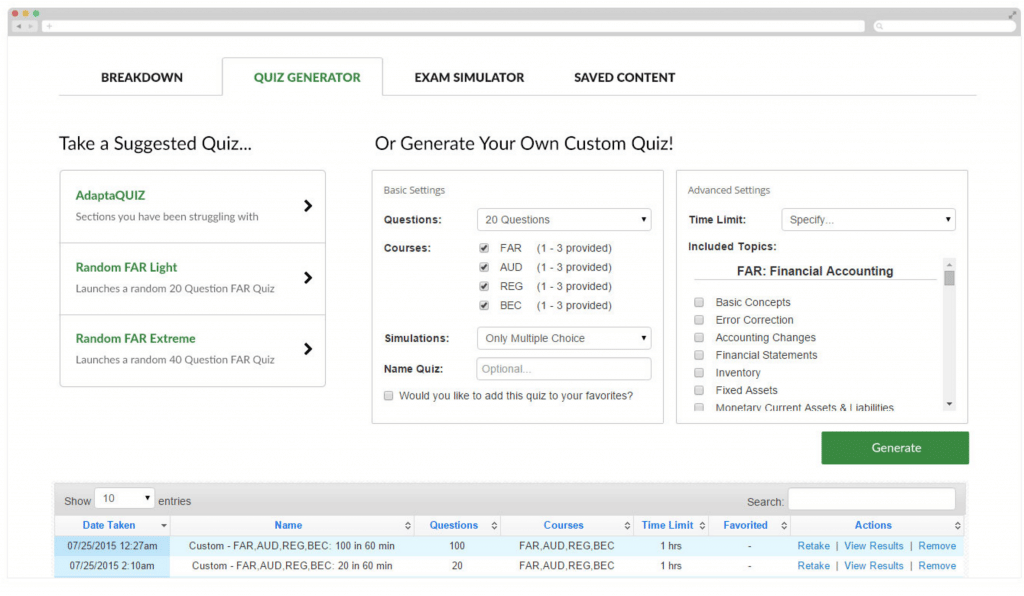
Task: Retake the 100-question quiz
Action: (x=813, y=546)
